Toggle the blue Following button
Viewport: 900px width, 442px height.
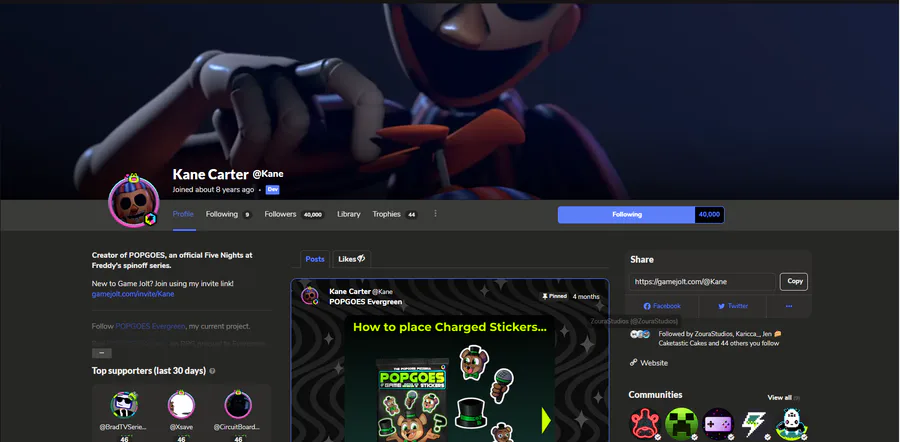[626, 215]
